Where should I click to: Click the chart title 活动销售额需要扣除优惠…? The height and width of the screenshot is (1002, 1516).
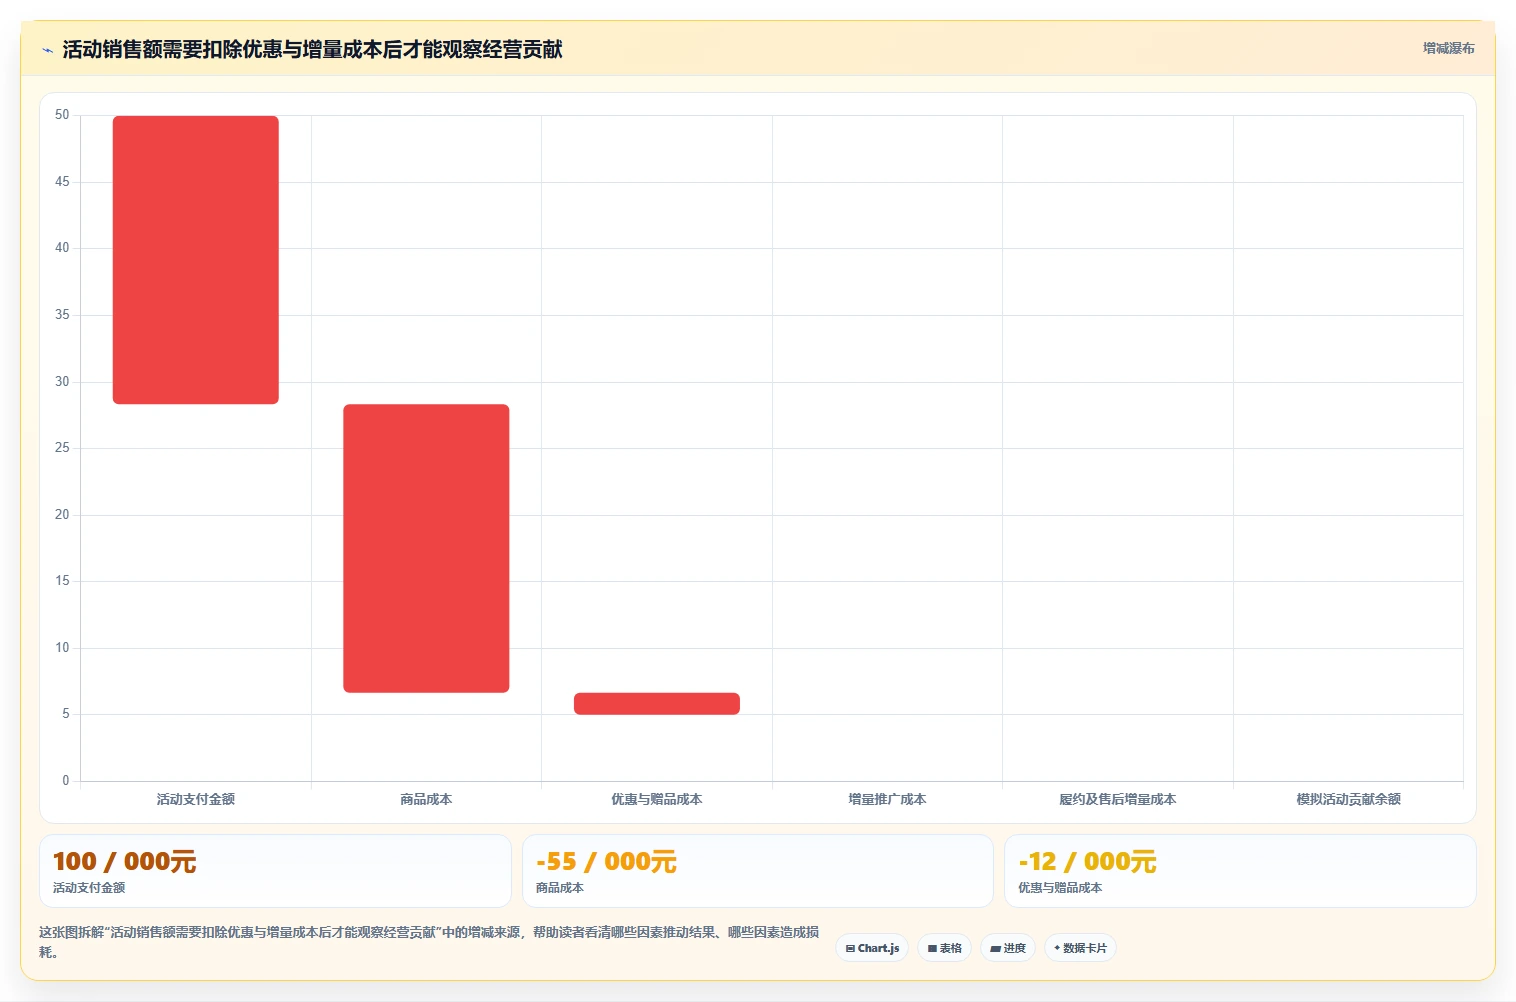[312, 49]
